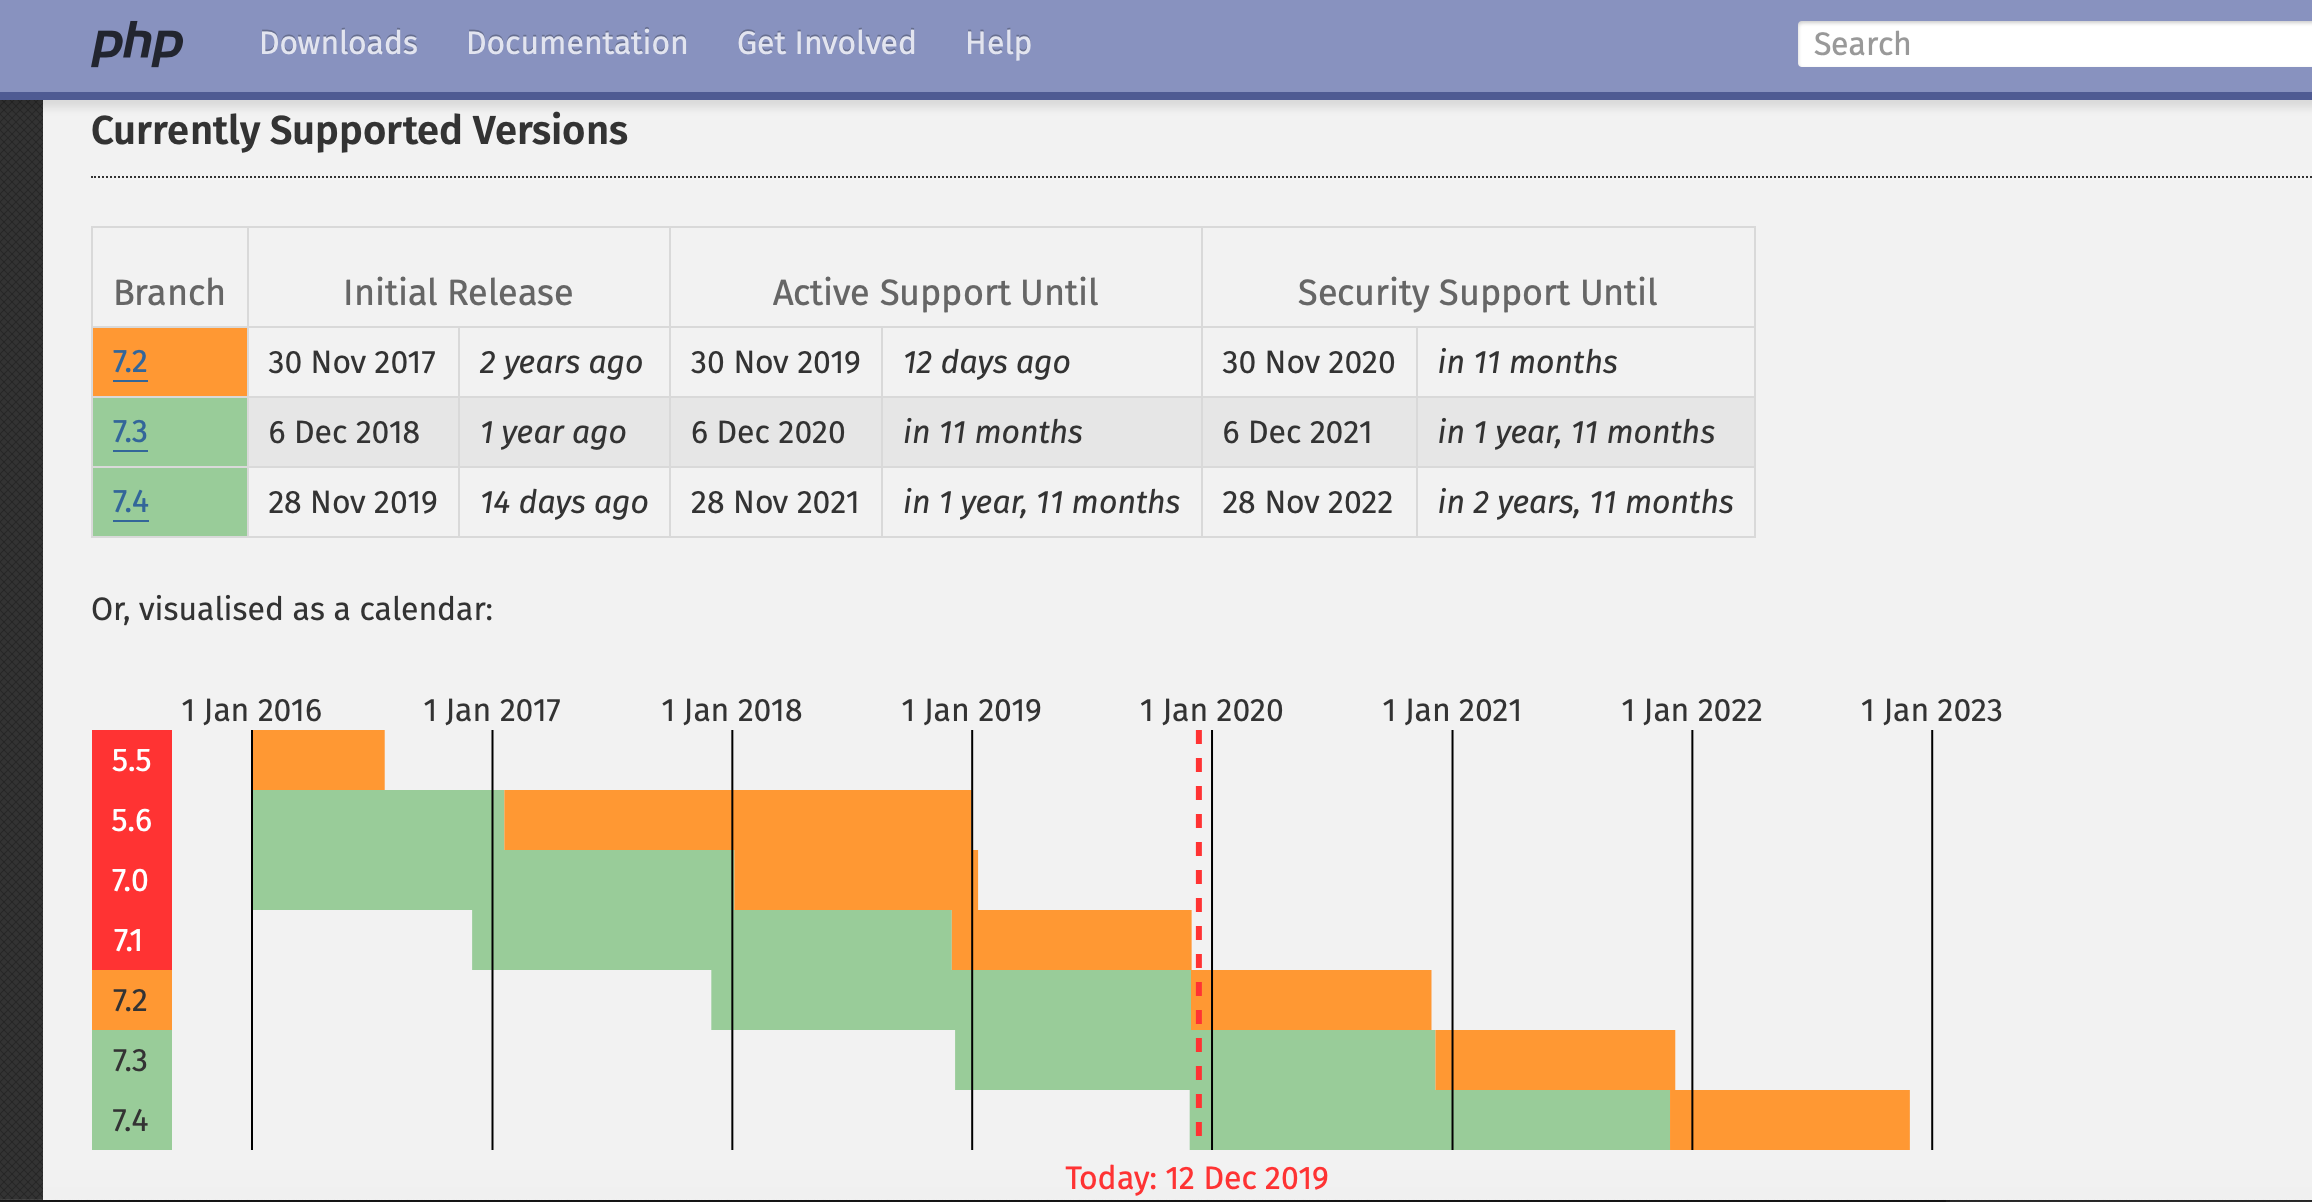This screenshot has height=1202, width=2312.
Task: Click the green 7.4 calendar label
Action: click(x=131, y=1120)
